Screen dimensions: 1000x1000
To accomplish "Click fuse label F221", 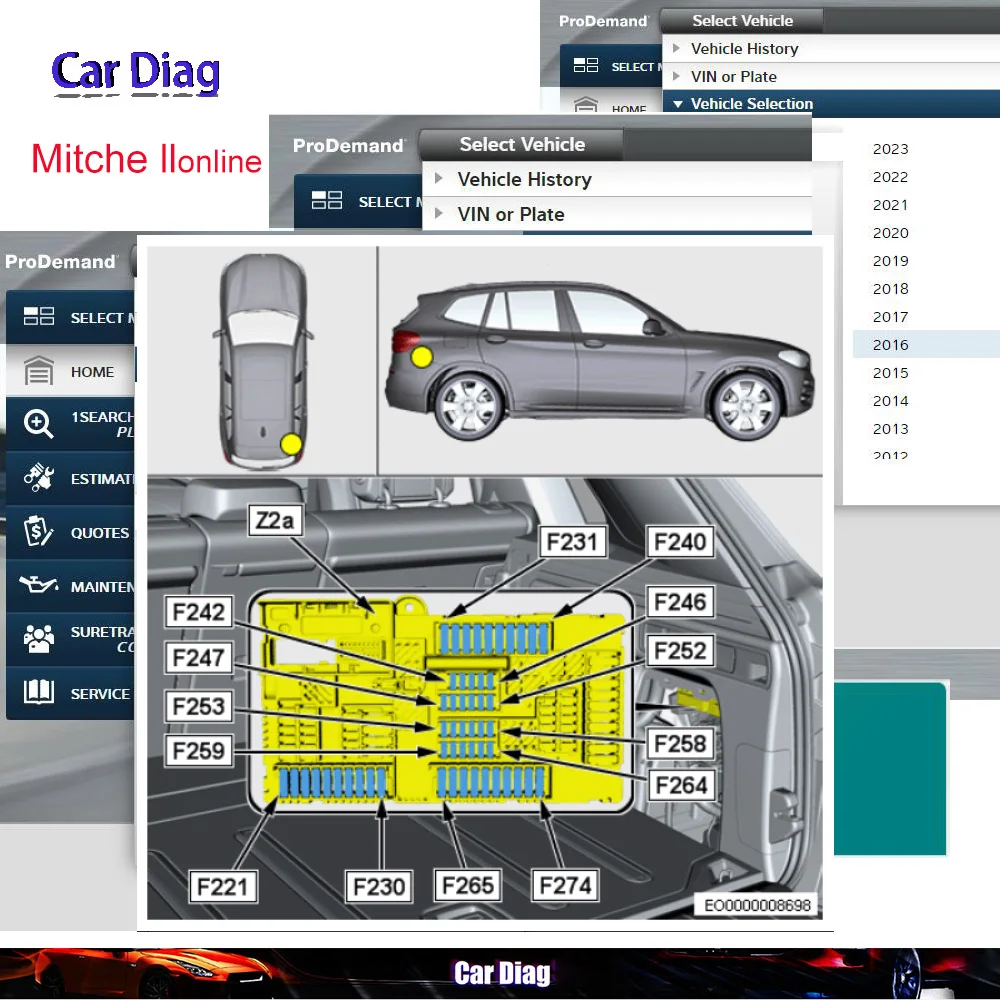I will click(x=223, y=886).
